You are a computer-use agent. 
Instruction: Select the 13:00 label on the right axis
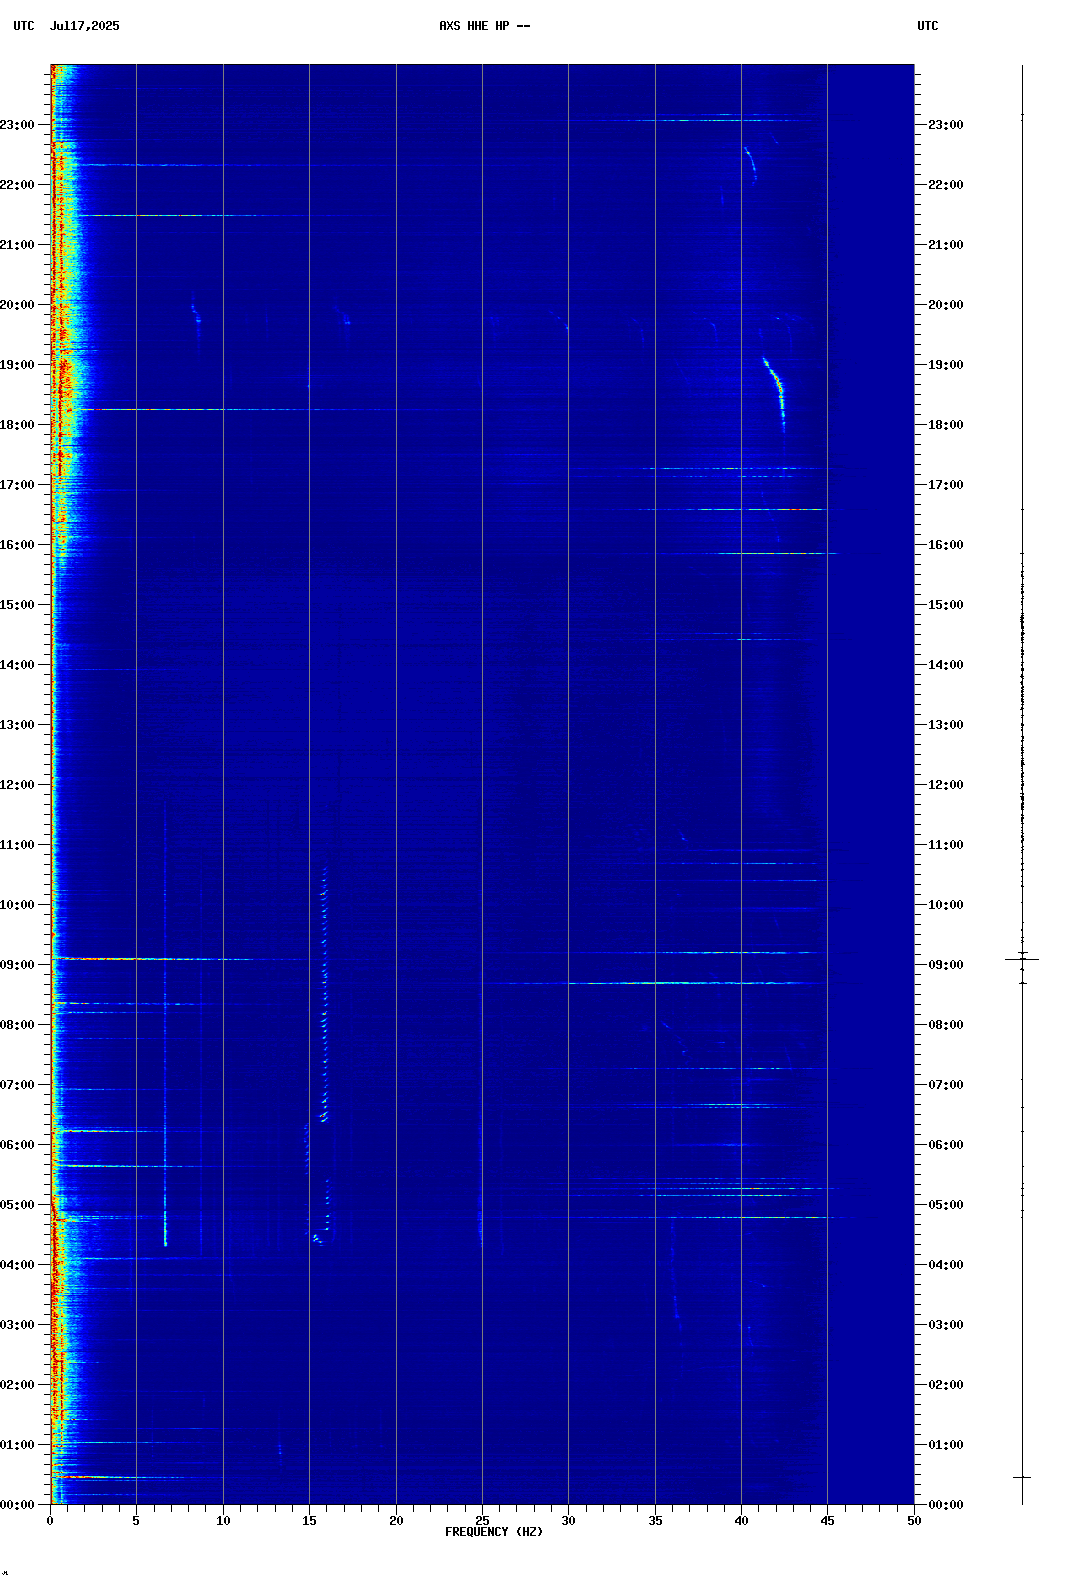point(946,725)
